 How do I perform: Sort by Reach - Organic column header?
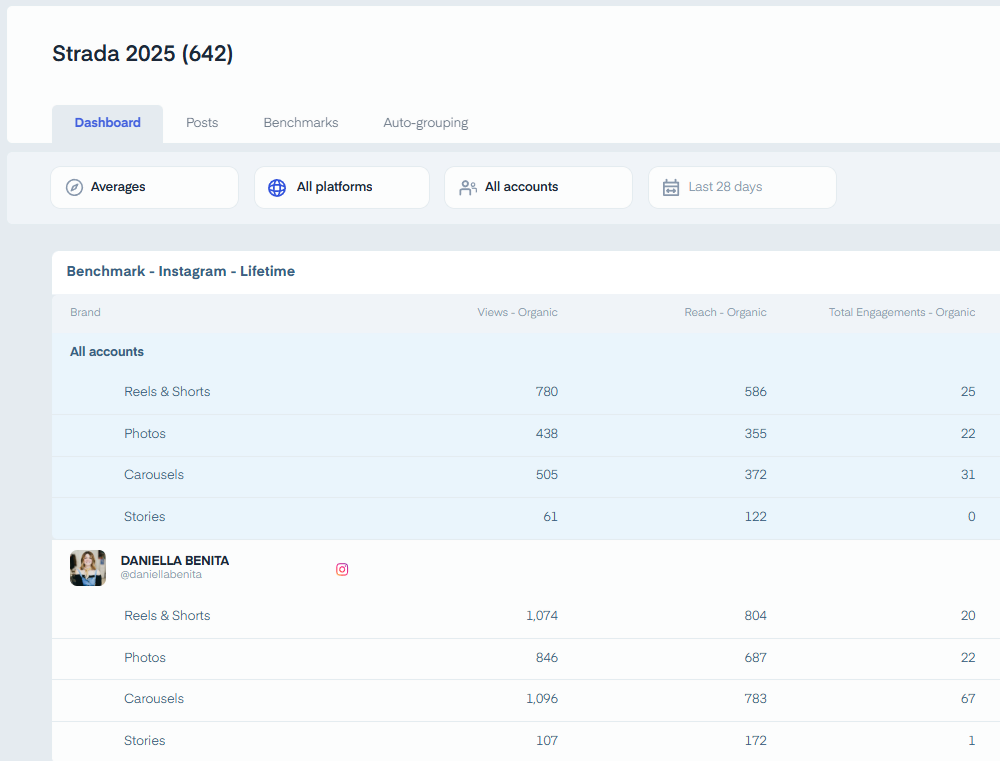[x=725, y=313]
